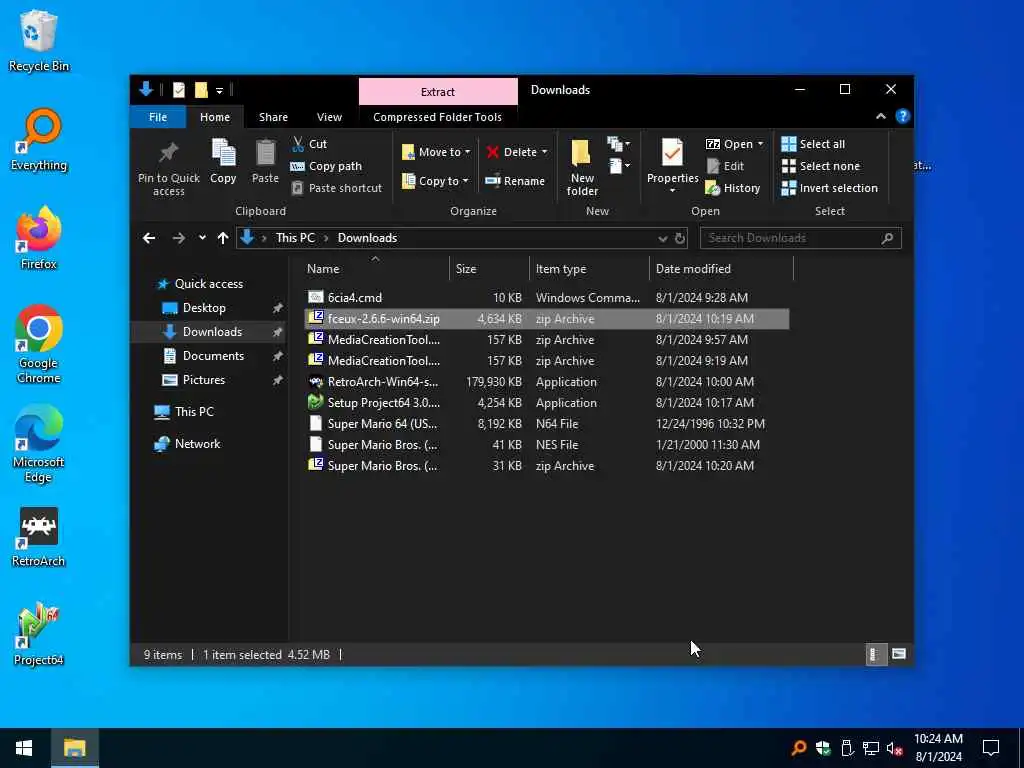Open the Move to dropdown
The image size is (1024, 768).
436,152
